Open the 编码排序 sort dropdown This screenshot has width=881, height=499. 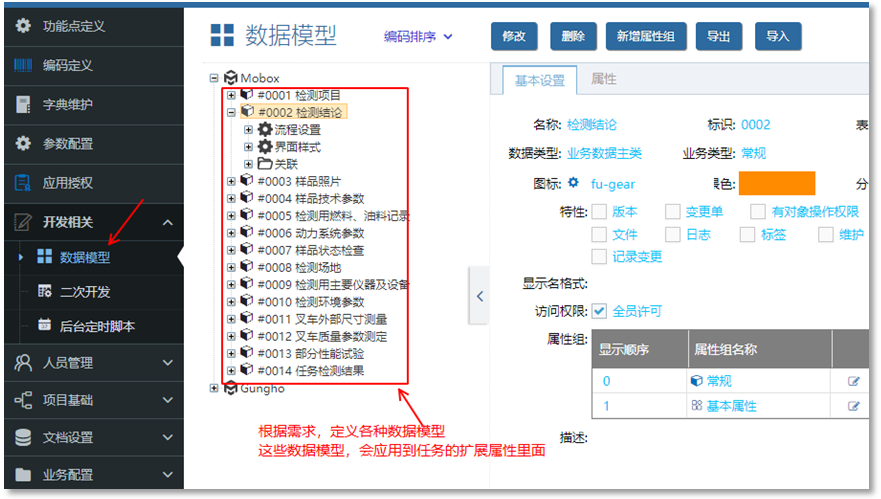[418, 37]
